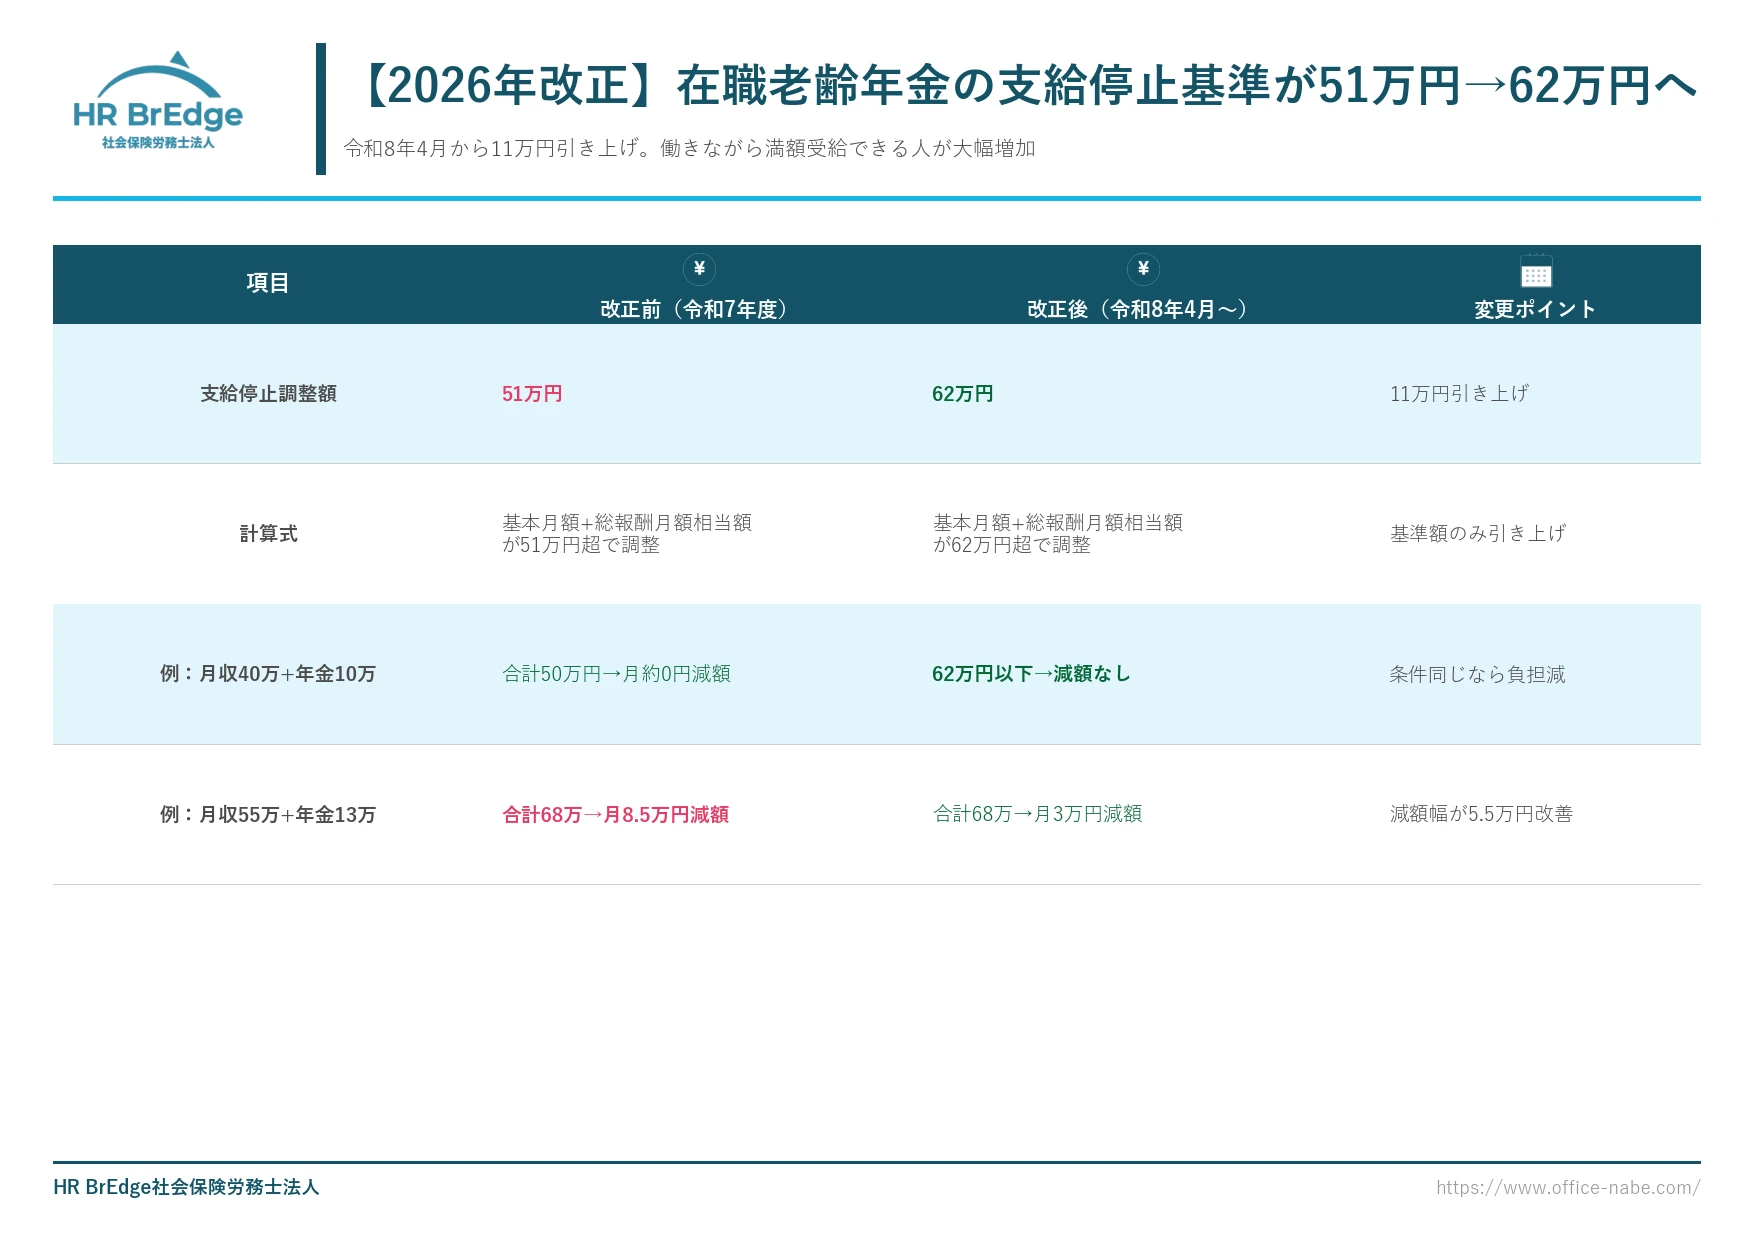
Task: Click the 合計68万→月3万円減額 cell
Action: point(1037,814)
